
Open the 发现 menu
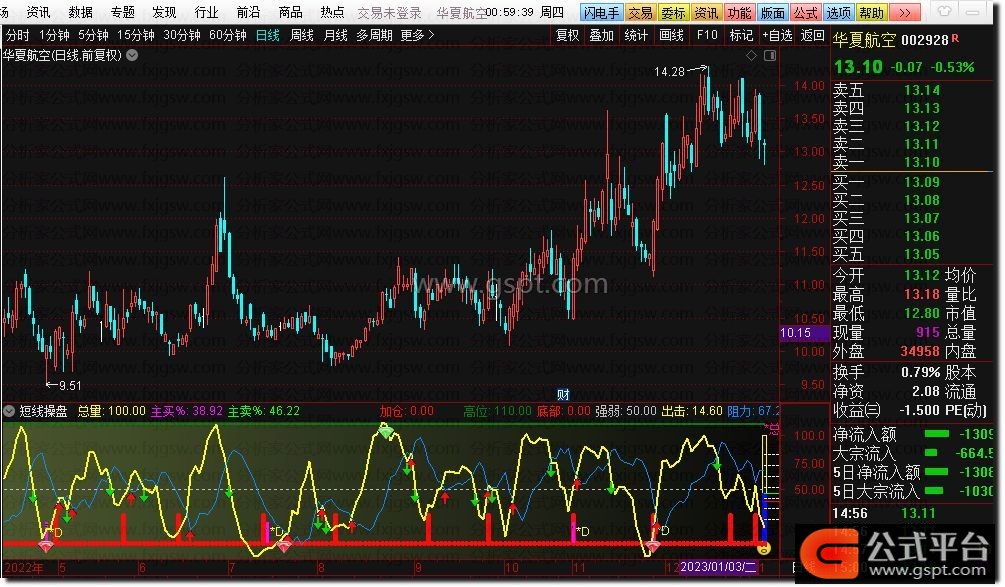[x=164, y=12]
